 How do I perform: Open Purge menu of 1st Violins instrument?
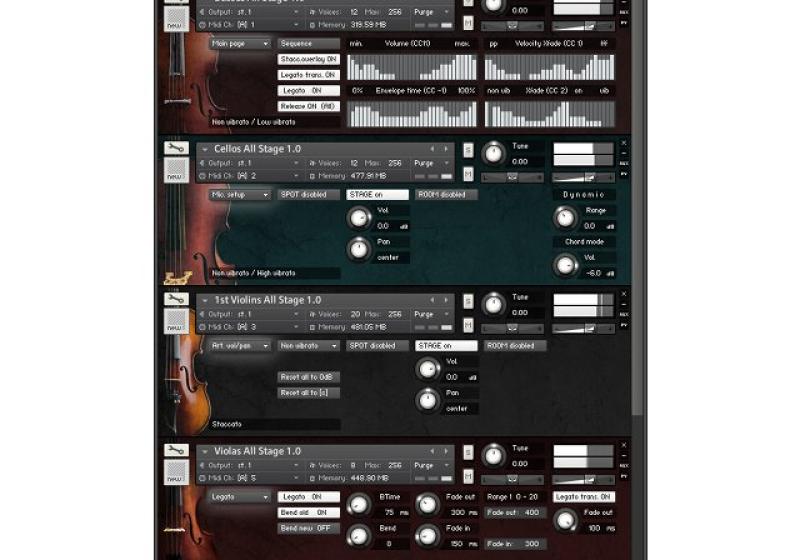pos(430,314)
